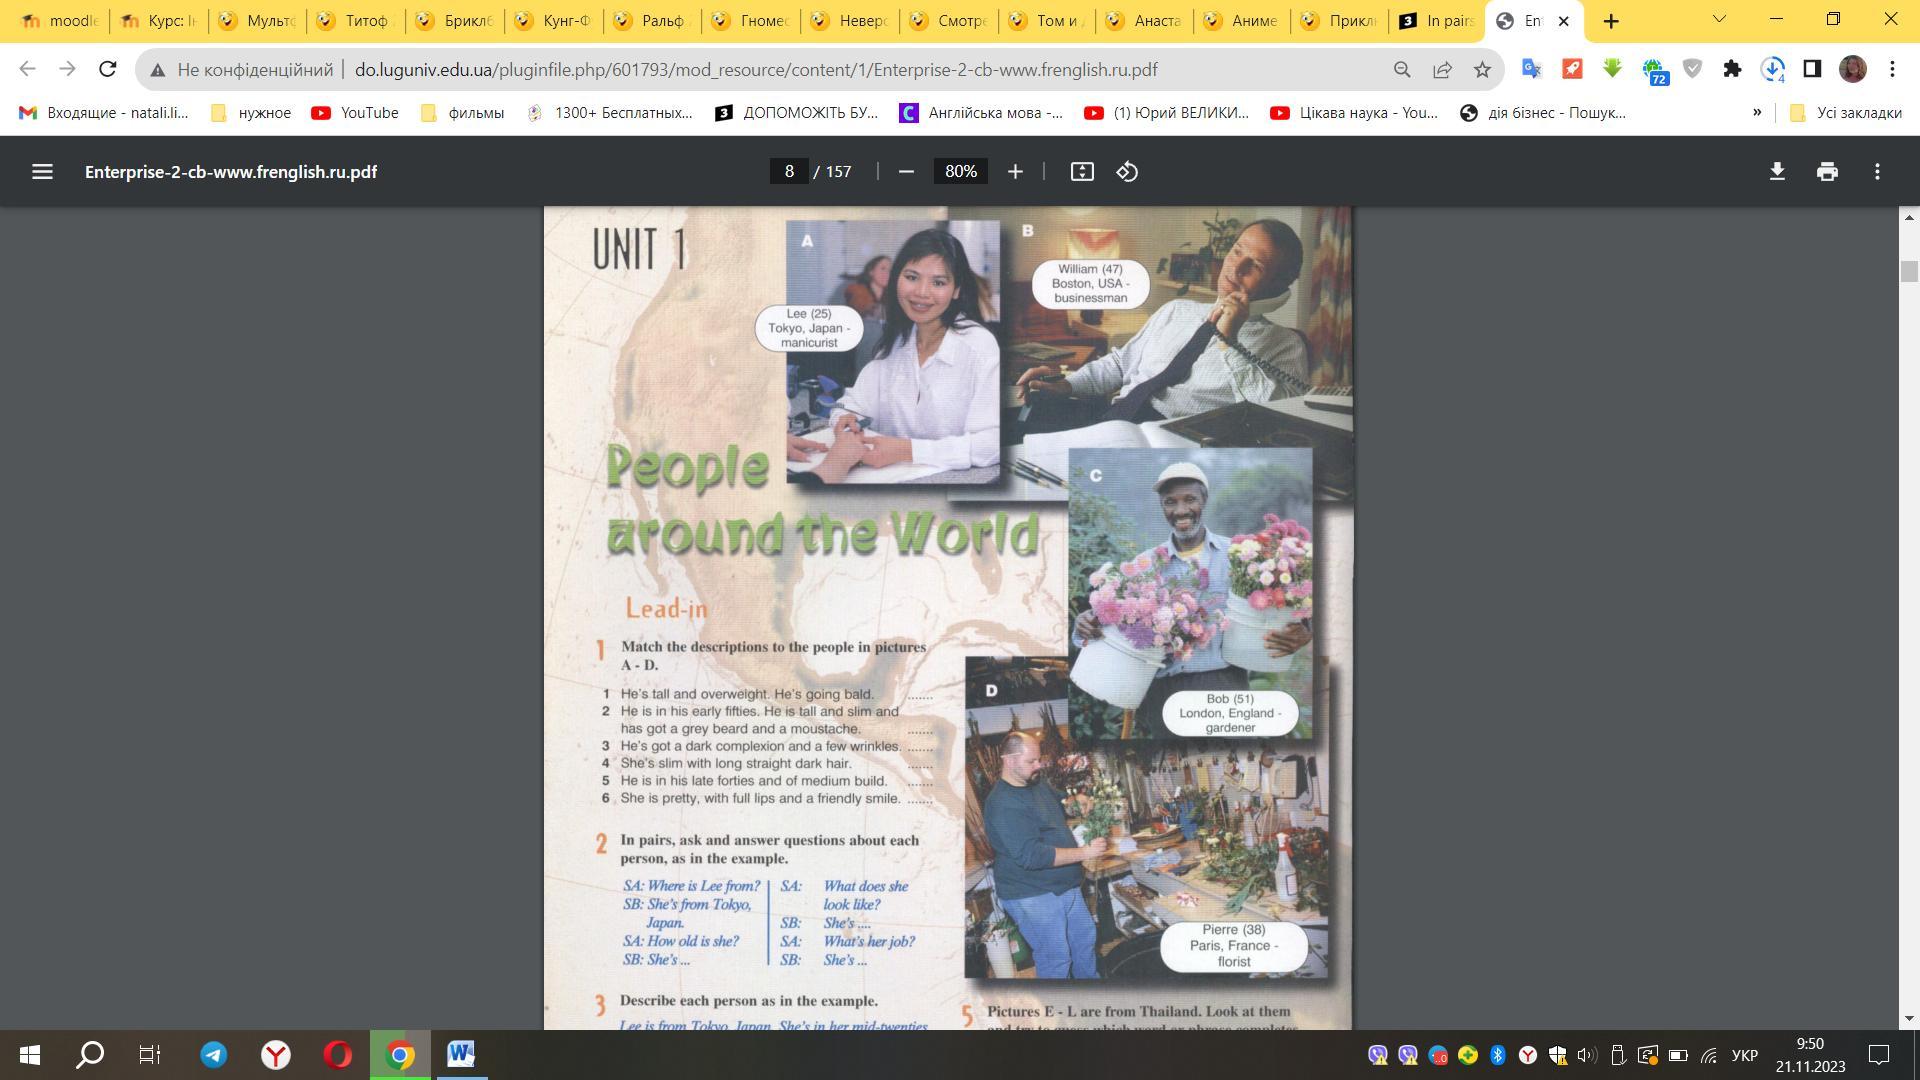Open the фильмы bookmarks folder
Image resolution: width=1920 pixels, height=1080 pixels.
(463, 113)
